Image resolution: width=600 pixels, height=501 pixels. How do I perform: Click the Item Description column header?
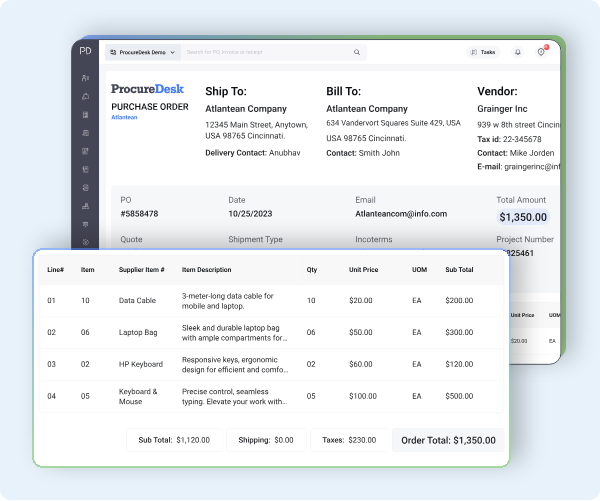click(x=207, y=270)
